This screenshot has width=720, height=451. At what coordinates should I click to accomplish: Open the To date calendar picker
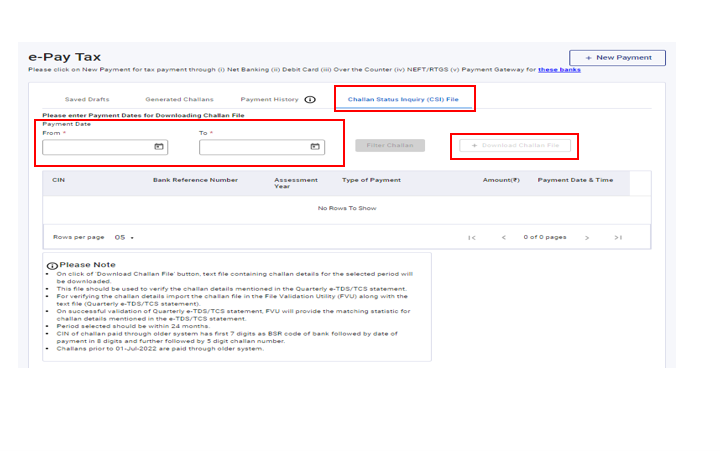click(315, 147)
